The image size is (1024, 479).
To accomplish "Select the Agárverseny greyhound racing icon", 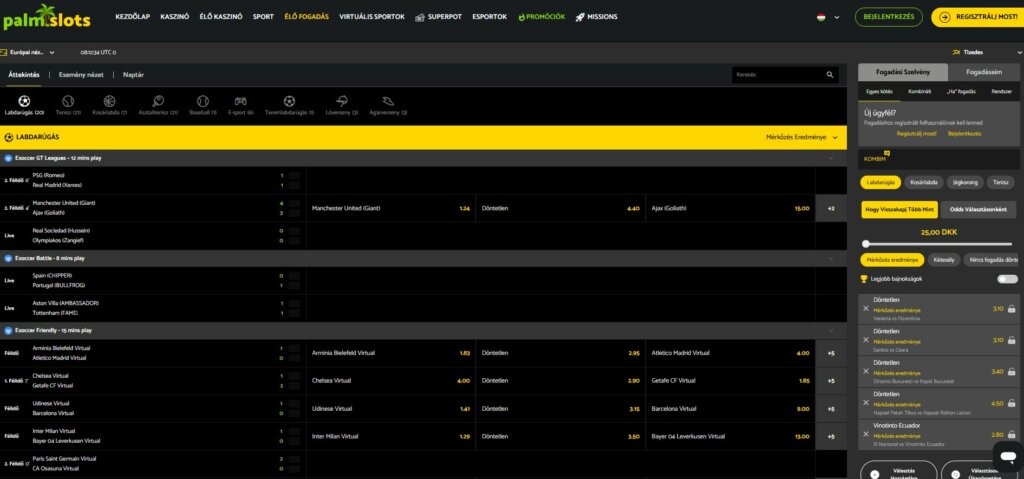I will [x=388, y=101].
